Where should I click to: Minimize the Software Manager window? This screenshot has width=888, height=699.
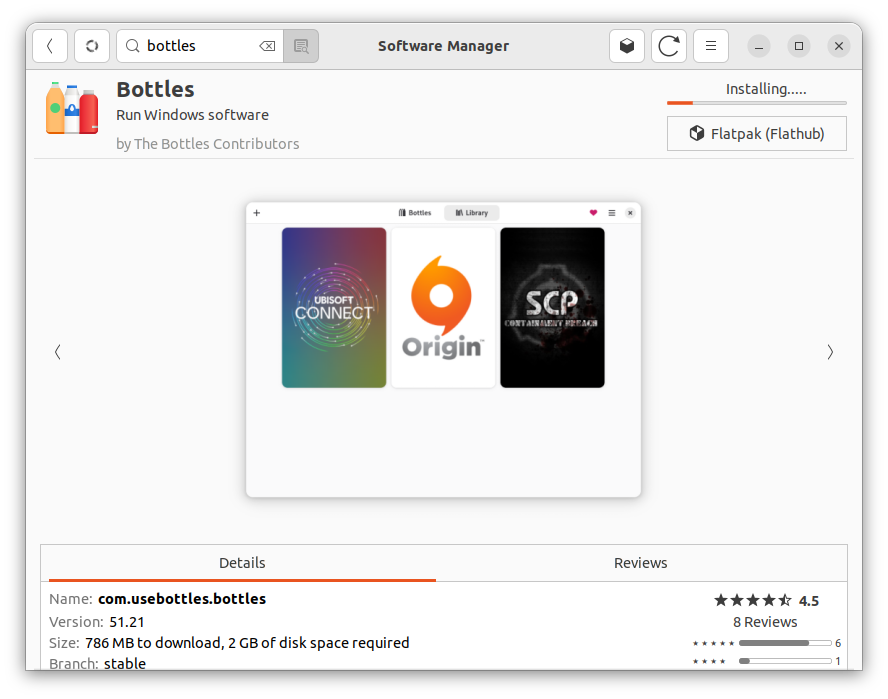click(759, 46)
